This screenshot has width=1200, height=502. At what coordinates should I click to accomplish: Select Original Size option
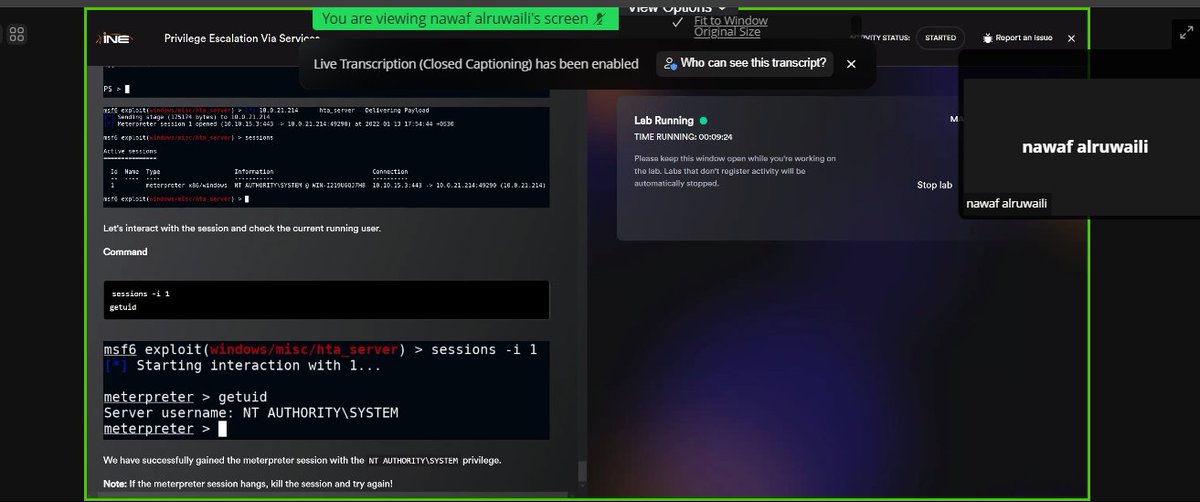[728, 32]
